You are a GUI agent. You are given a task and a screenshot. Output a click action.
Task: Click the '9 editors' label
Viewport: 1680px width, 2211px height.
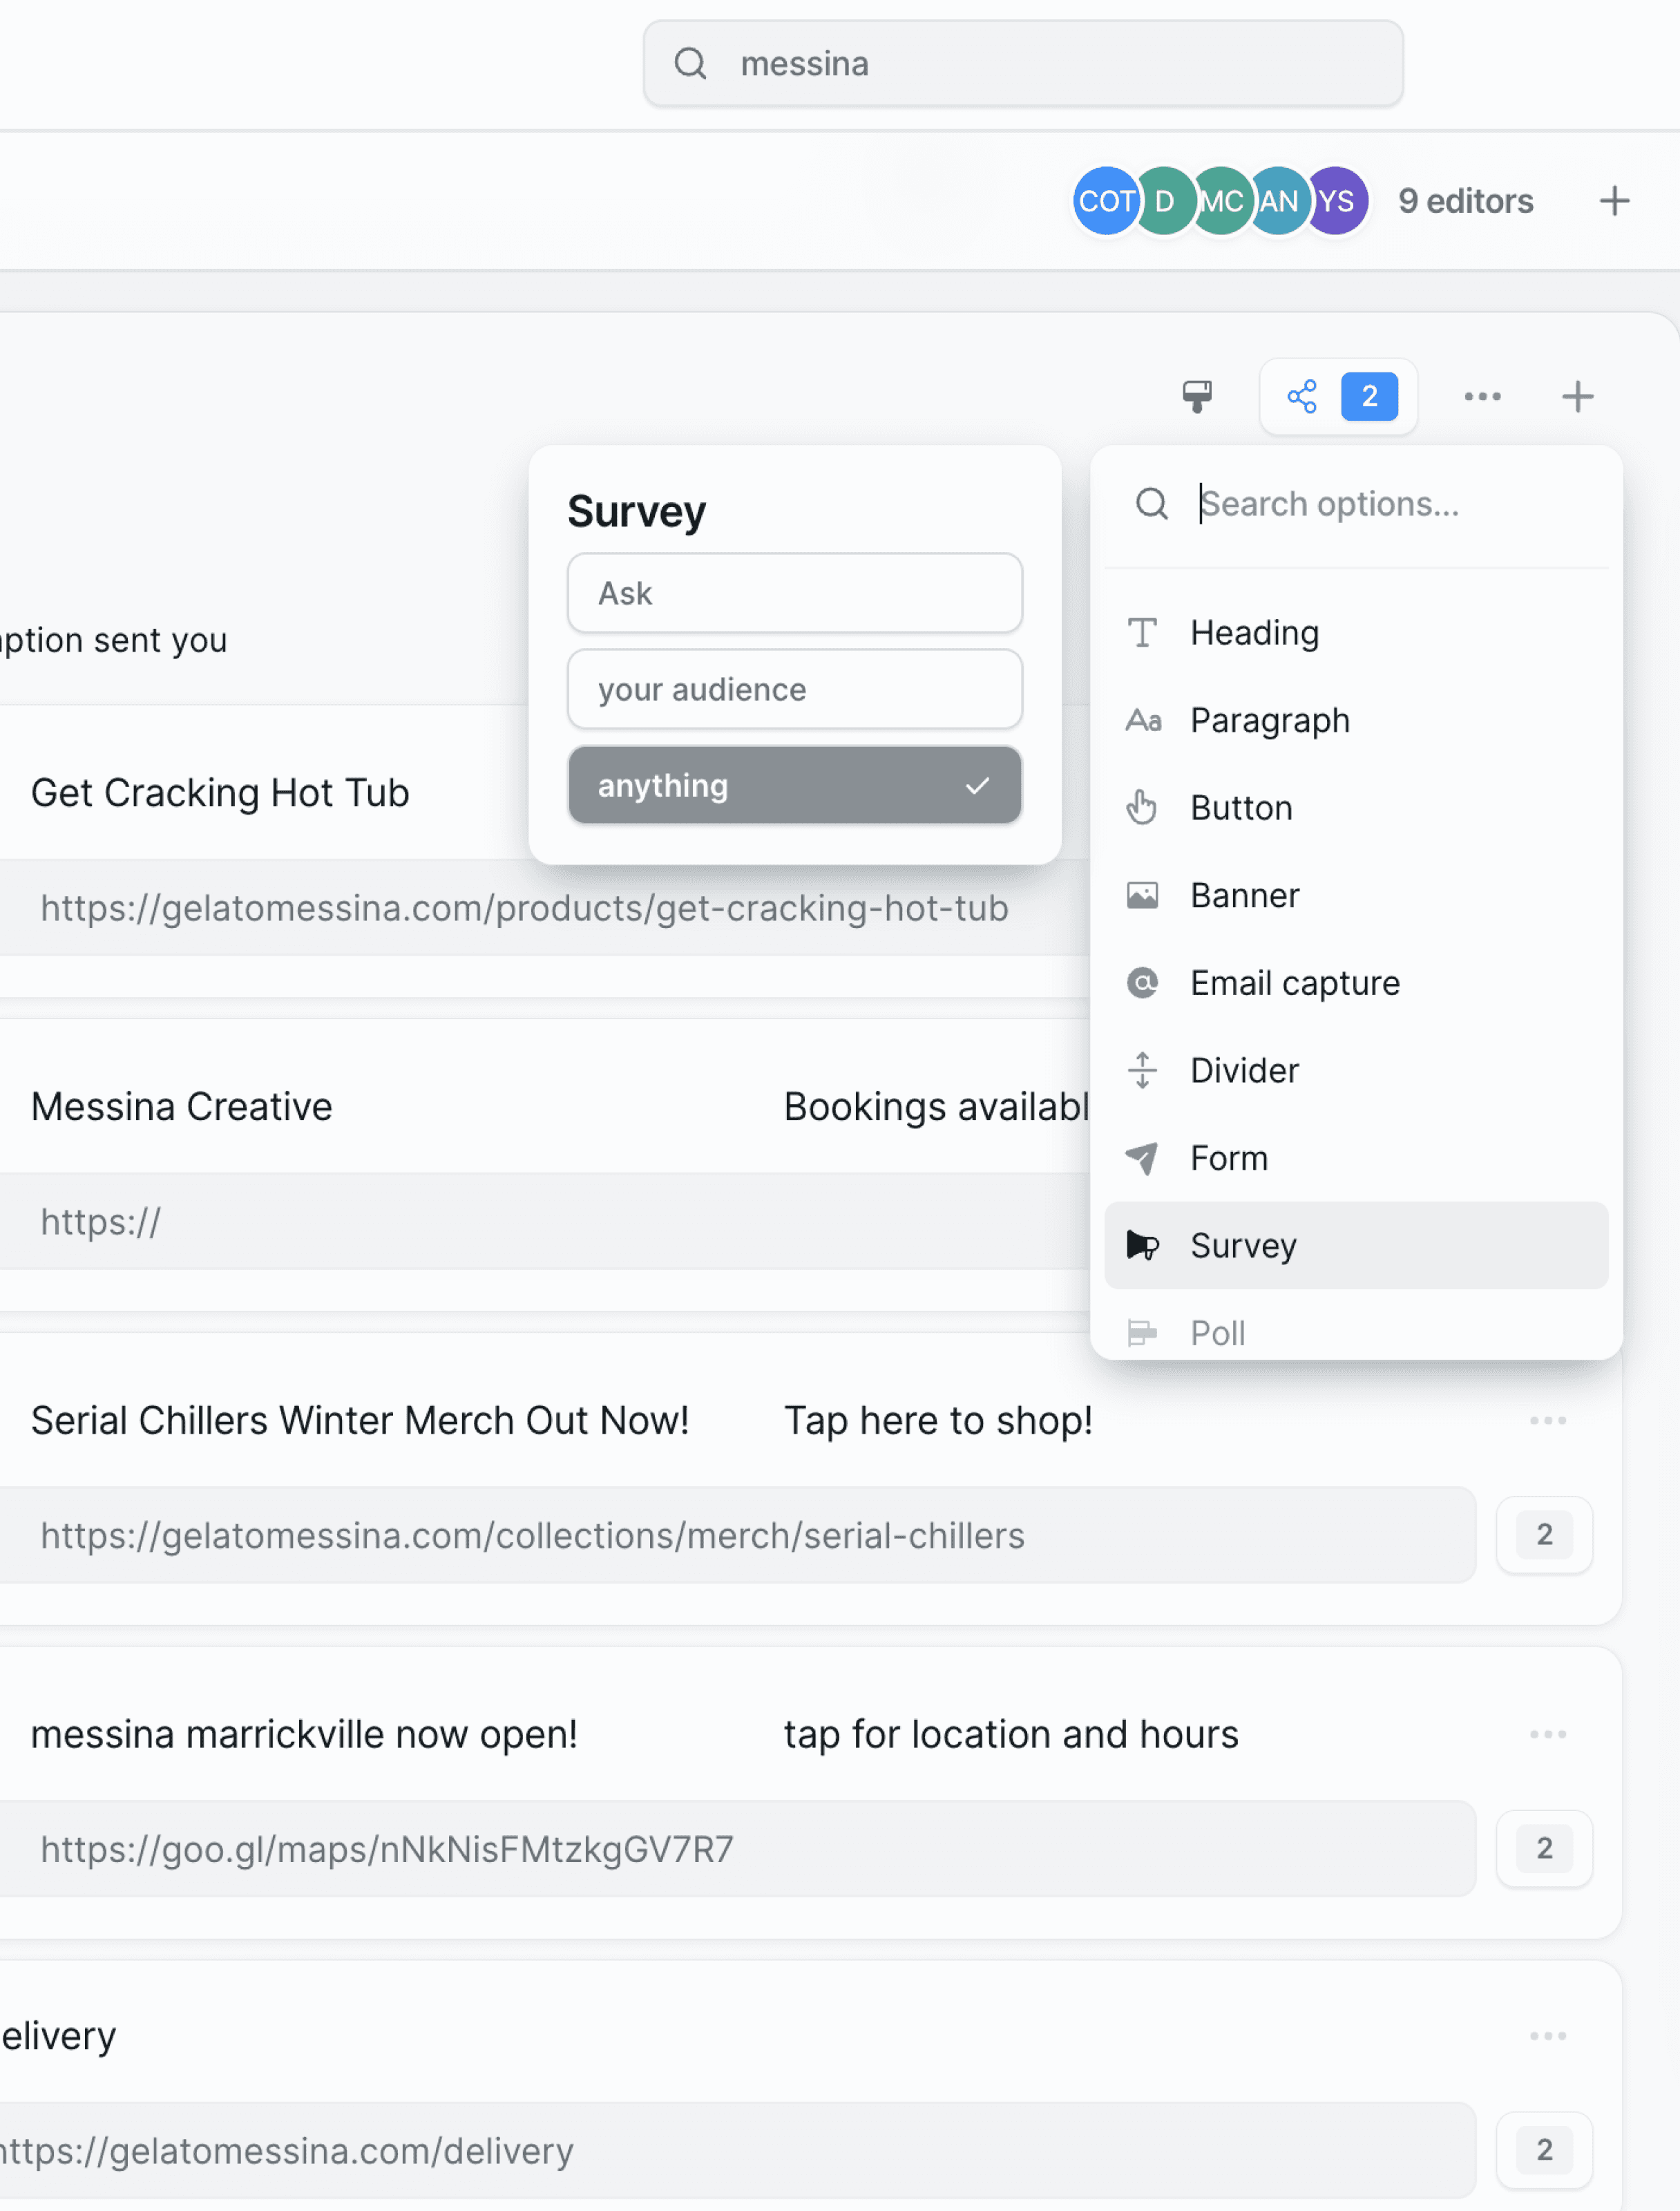(x=1464, y=201)
